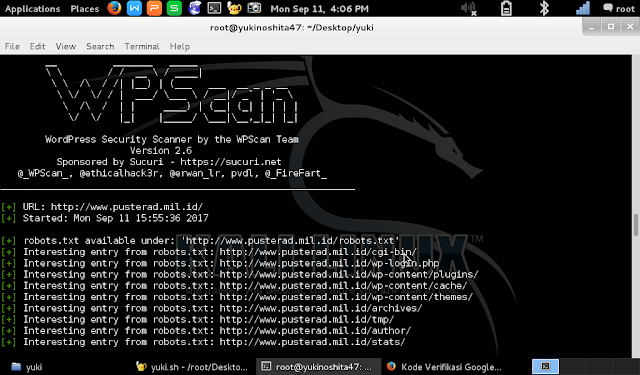Open the terminal View menu
Screen dimensions: 640x375
(x=66, y=47)
